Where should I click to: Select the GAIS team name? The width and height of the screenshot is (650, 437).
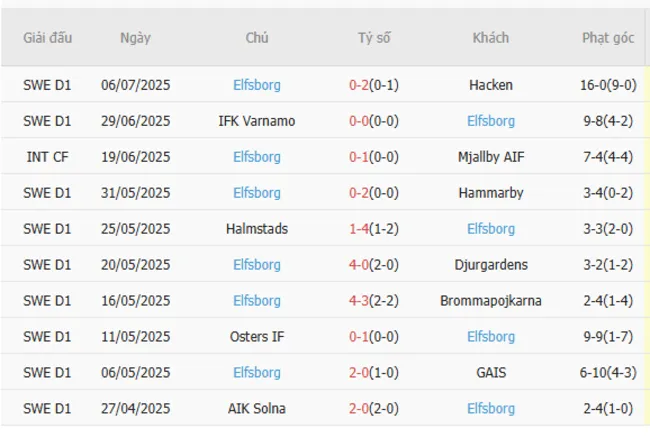490,373
